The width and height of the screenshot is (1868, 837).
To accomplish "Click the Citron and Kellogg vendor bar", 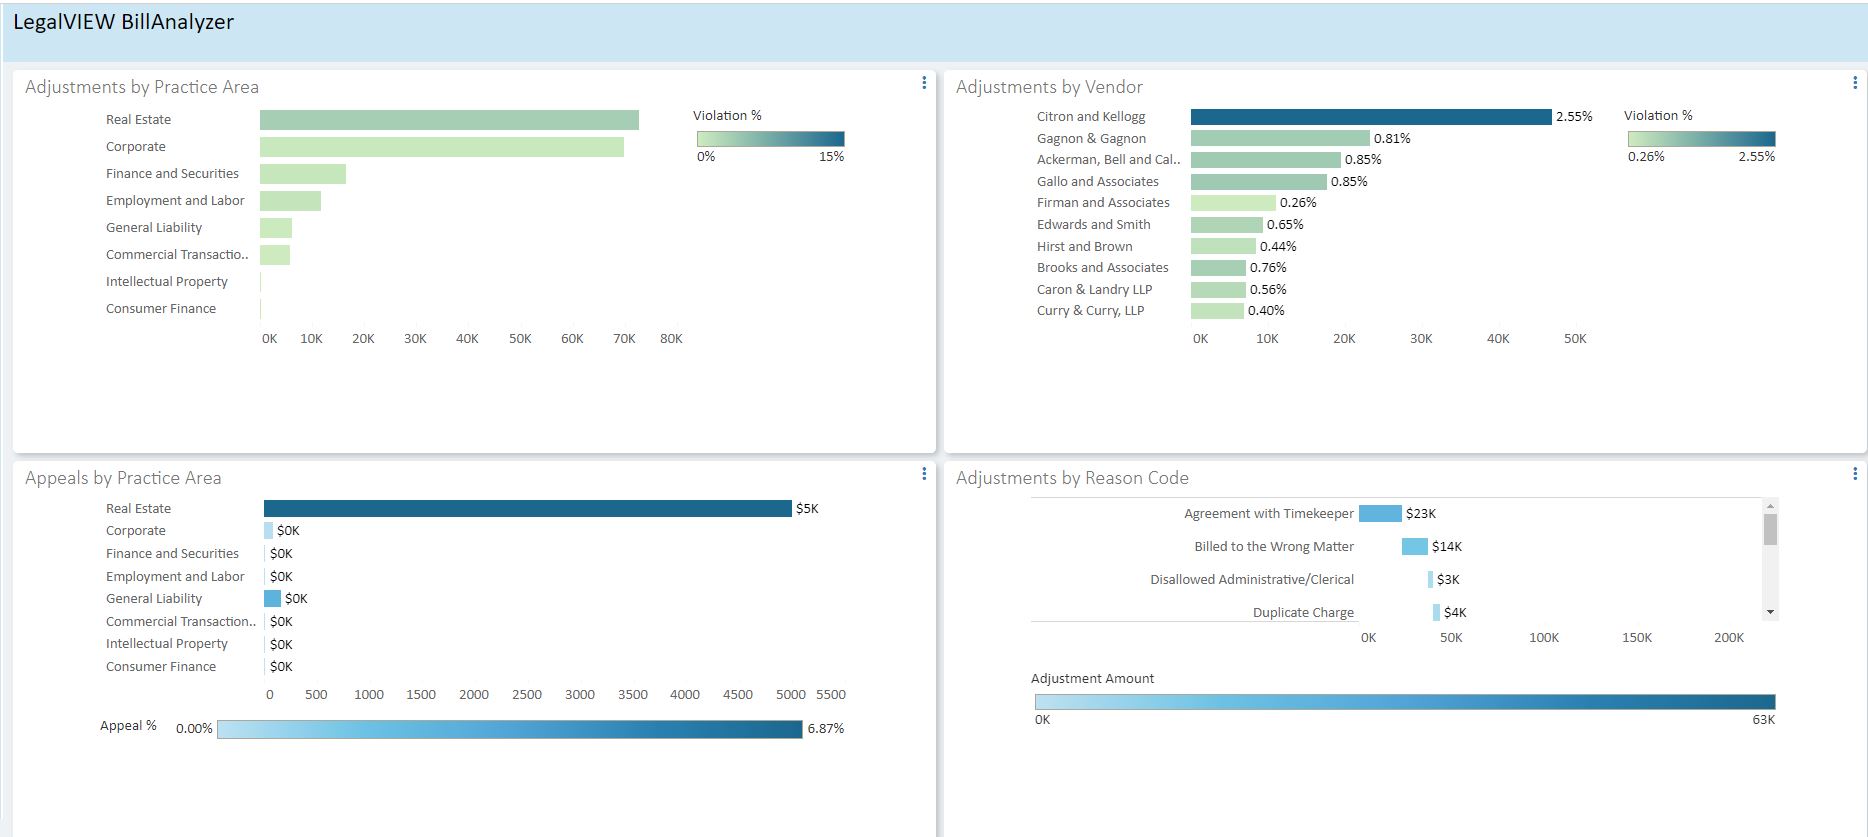I will 1370,117.
